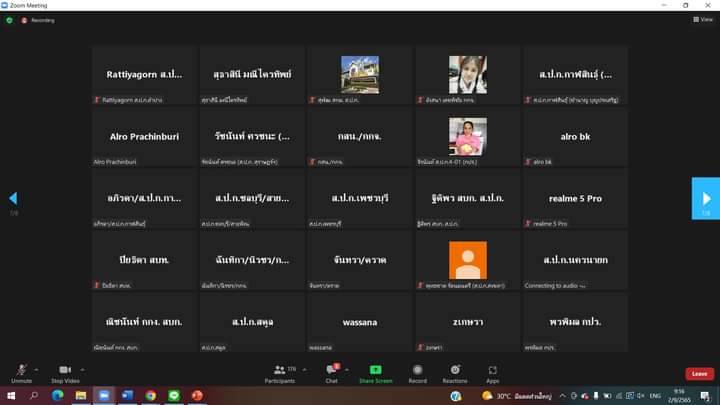Viewport: 720px width, 405px height.
Task: Open Google Chrome from the taskbar
Action: coord(150,396)
